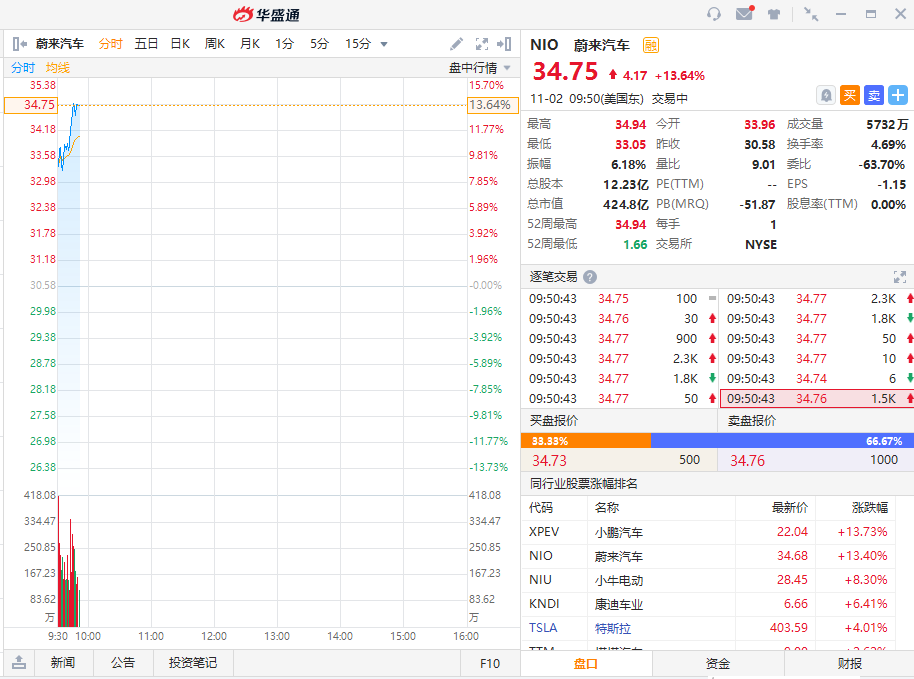Toggle the 均线 average line display
Viewport: 914px width, 679px height.
[x=58, y=68]
